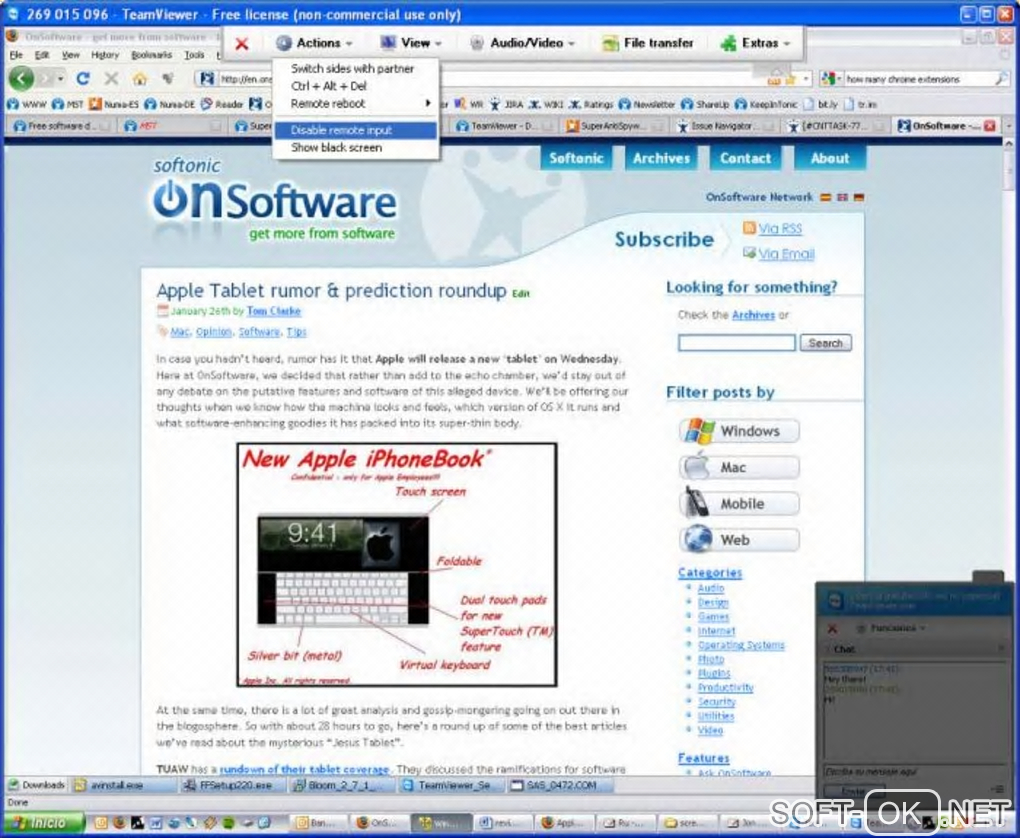Viewport: 1020px width, 838px height.
Task: Open the JIRA bookmark
Action: (x=506, y=104)
